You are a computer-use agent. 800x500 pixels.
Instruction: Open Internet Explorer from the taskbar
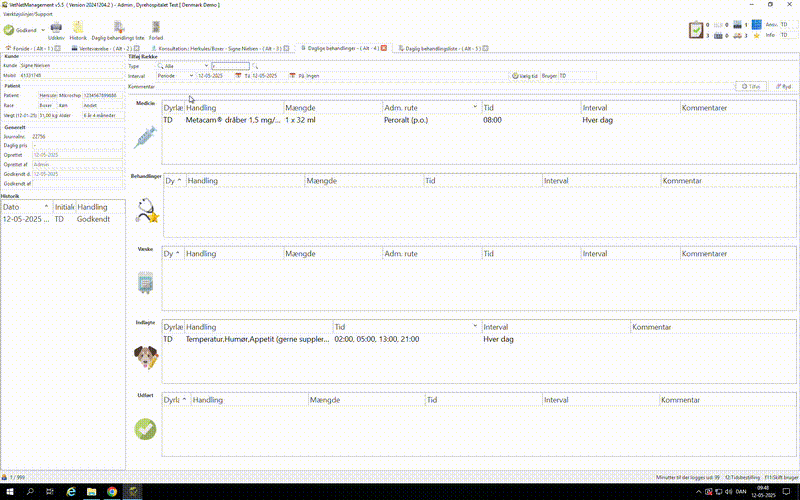point(71,491)
